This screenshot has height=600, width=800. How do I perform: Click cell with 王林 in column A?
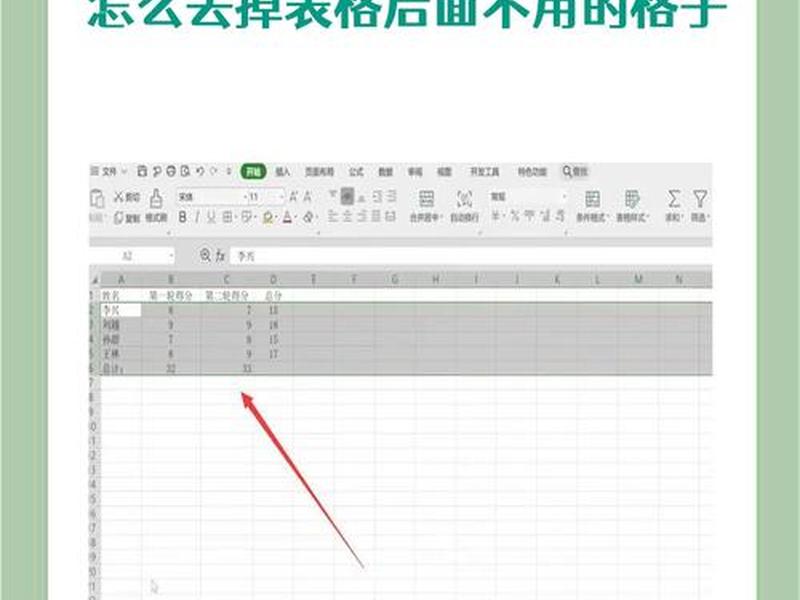click(x=121, y=354)
